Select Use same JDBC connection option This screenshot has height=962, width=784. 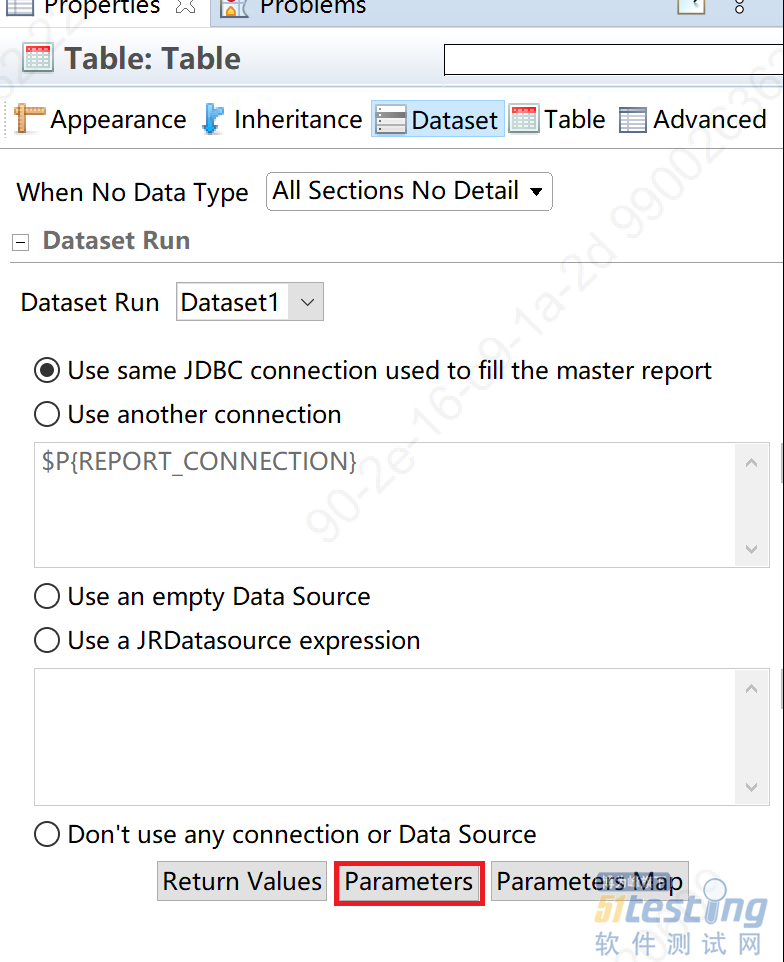(x=47, y=371)
